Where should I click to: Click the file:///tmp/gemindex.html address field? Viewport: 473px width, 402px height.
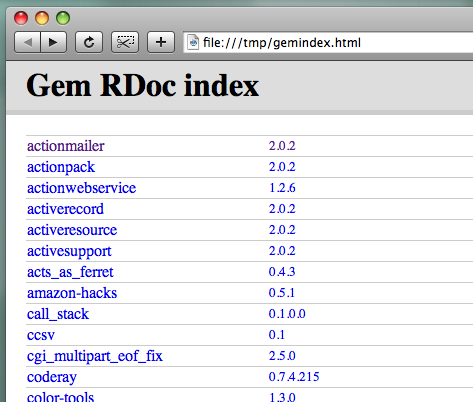(x=328, y=43)
